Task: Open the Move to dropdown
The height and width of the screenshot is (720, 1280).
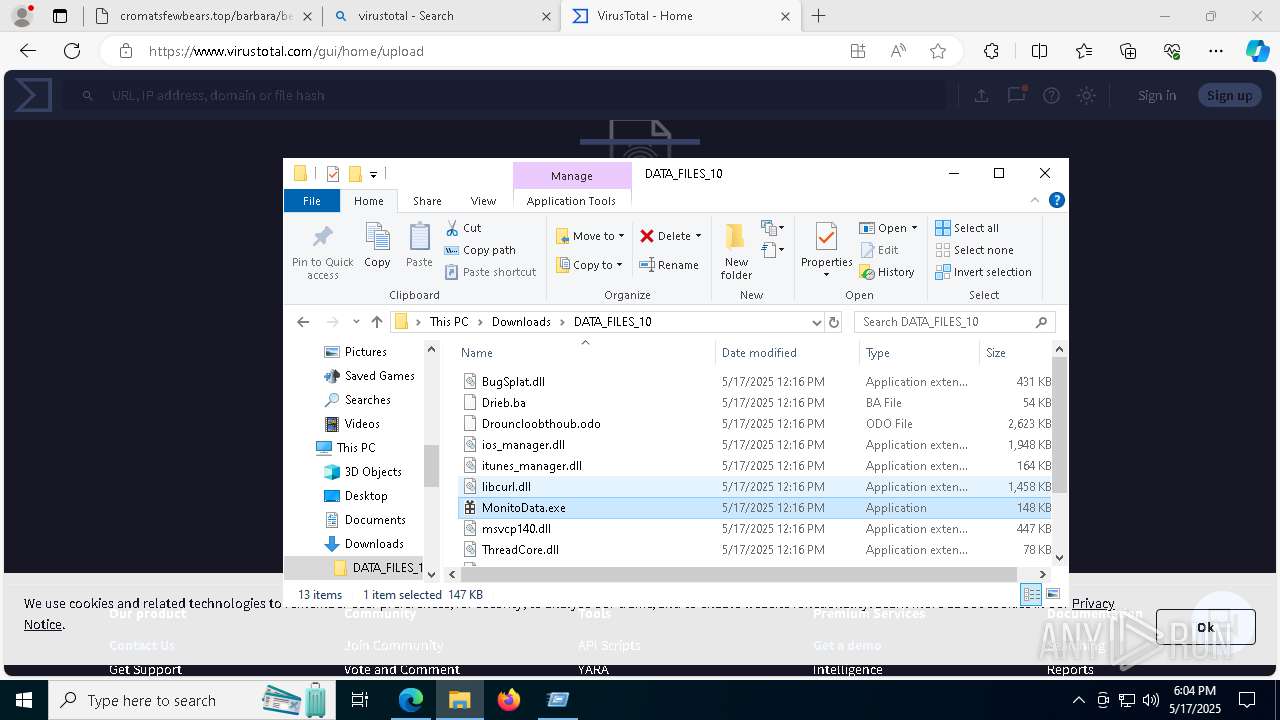Action: coord(590,236)
